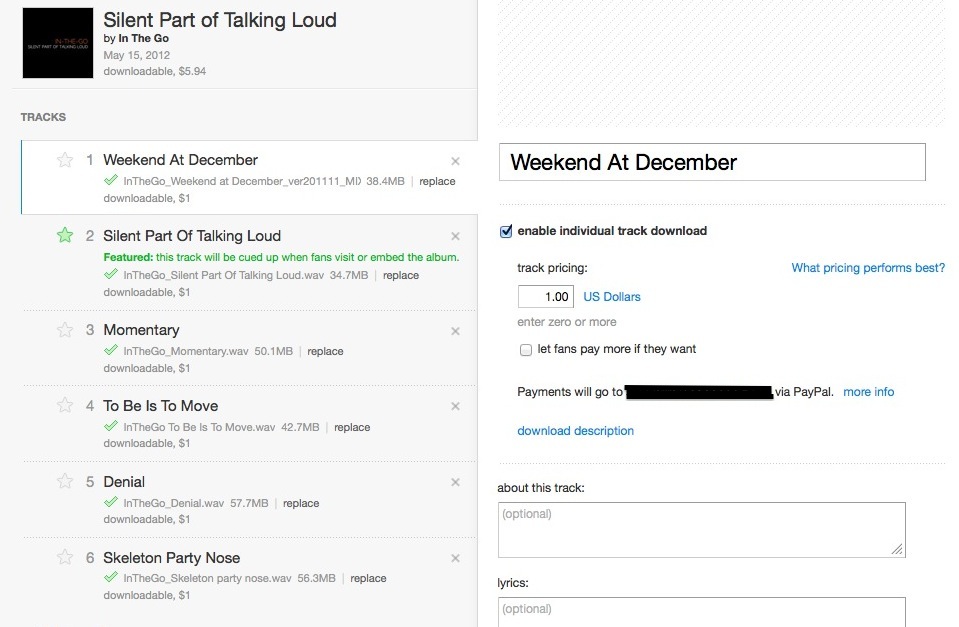The height and width of the screenshot is (627, 959).
Task: Remove the Skeleton Party Nose track with X
Action: 456,558
